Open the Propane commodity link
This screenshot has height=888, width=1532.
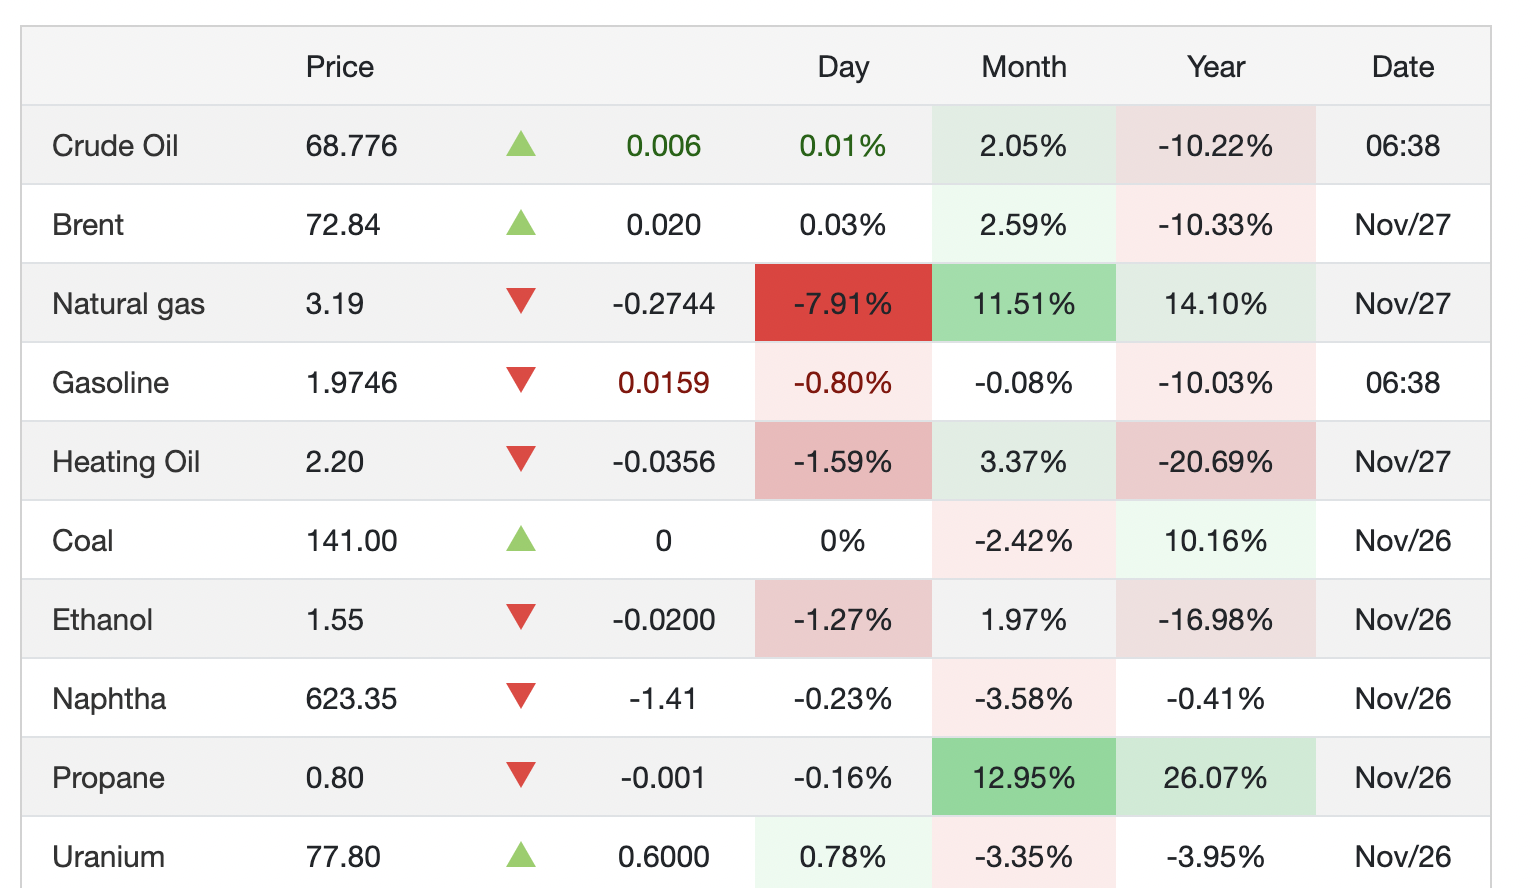108,778
